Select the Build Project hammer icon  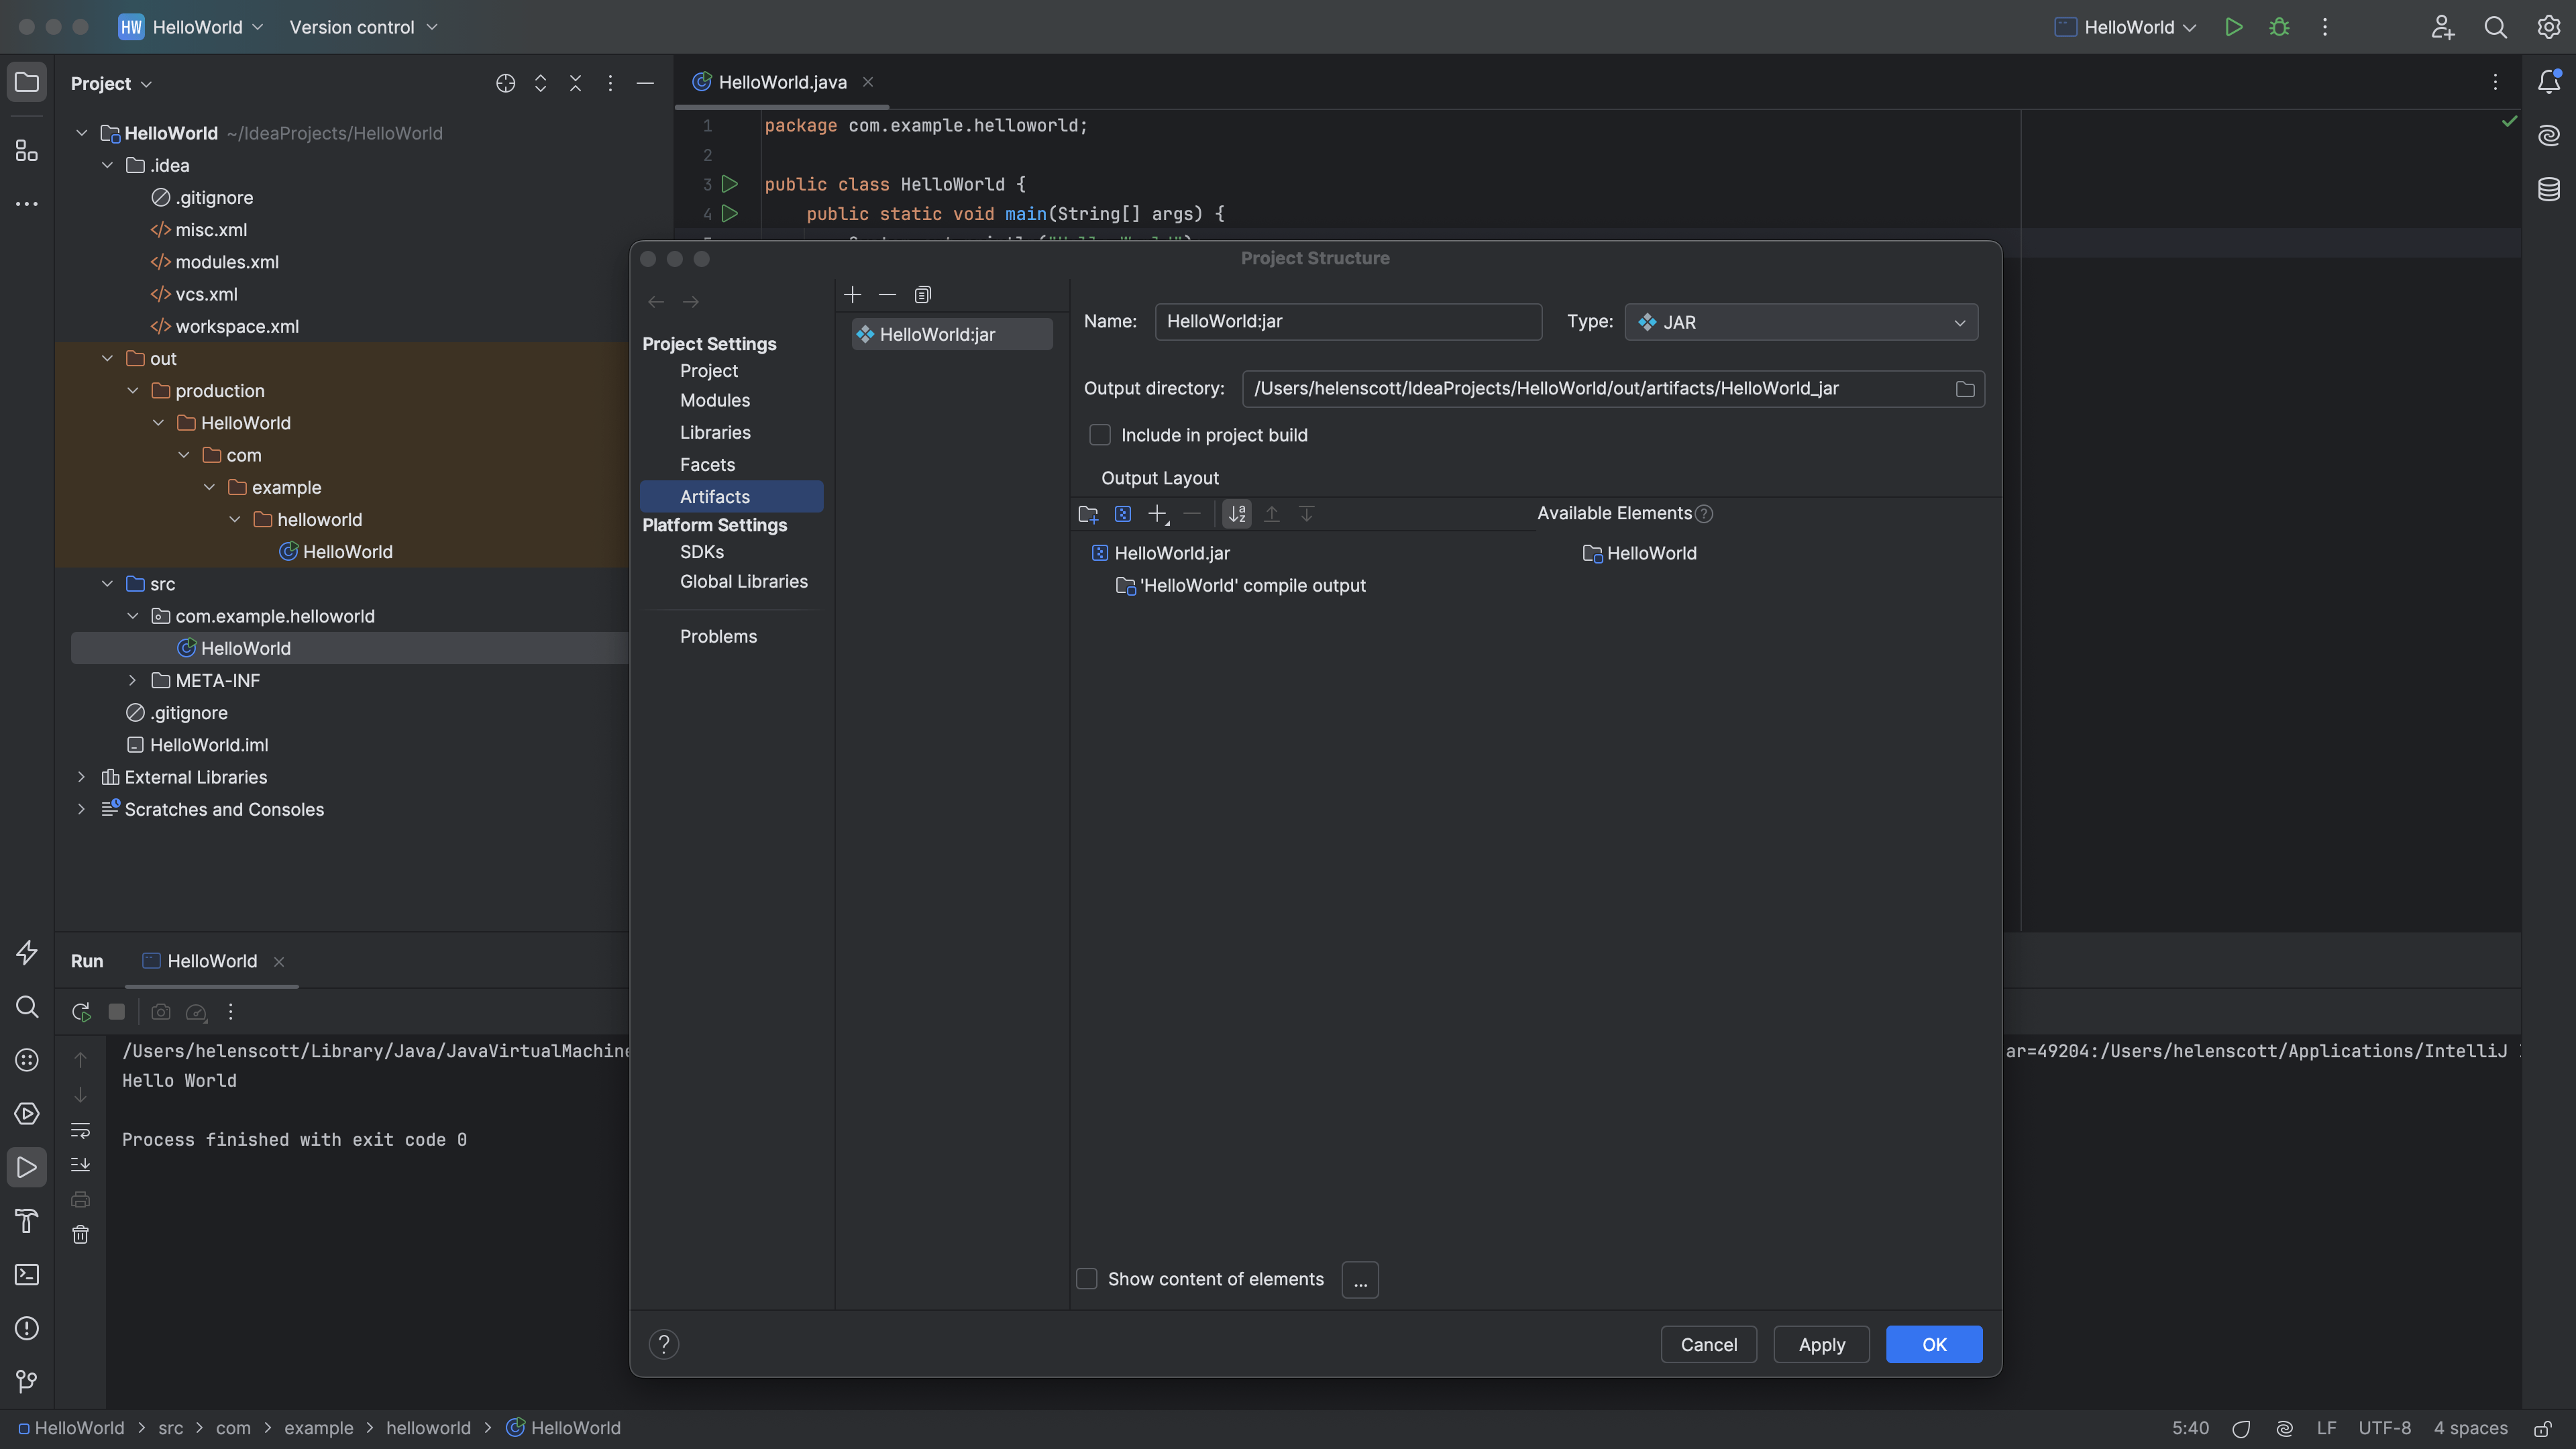pos(27,1221)
